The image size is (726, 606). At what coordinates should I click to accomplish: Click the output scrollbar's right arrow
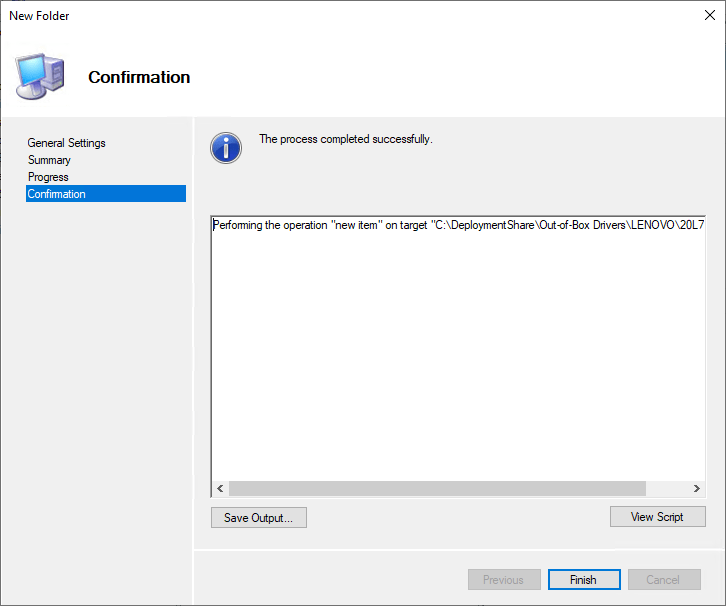point(697,489)
